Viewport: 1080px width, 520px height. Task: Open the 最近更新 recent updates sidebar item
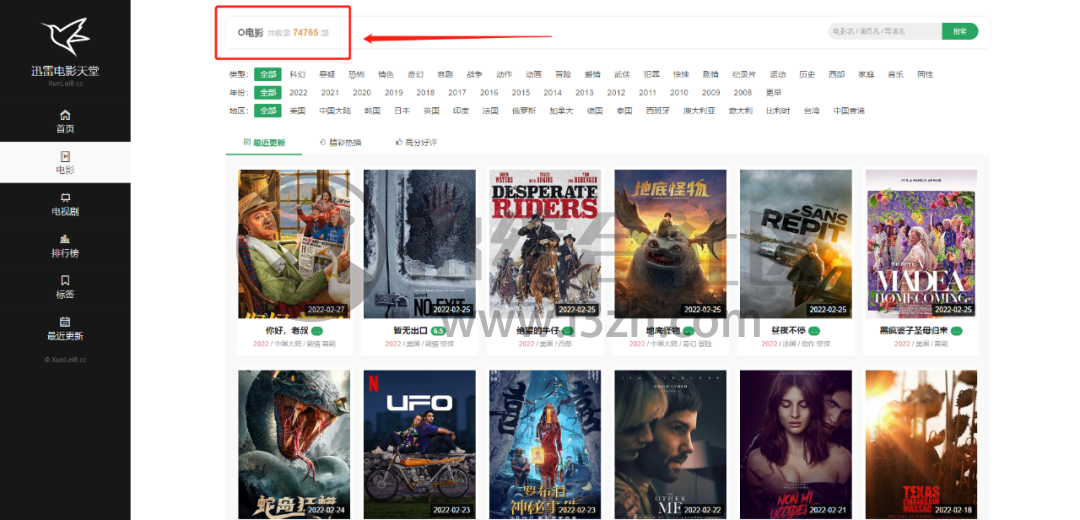click(65, 329)
